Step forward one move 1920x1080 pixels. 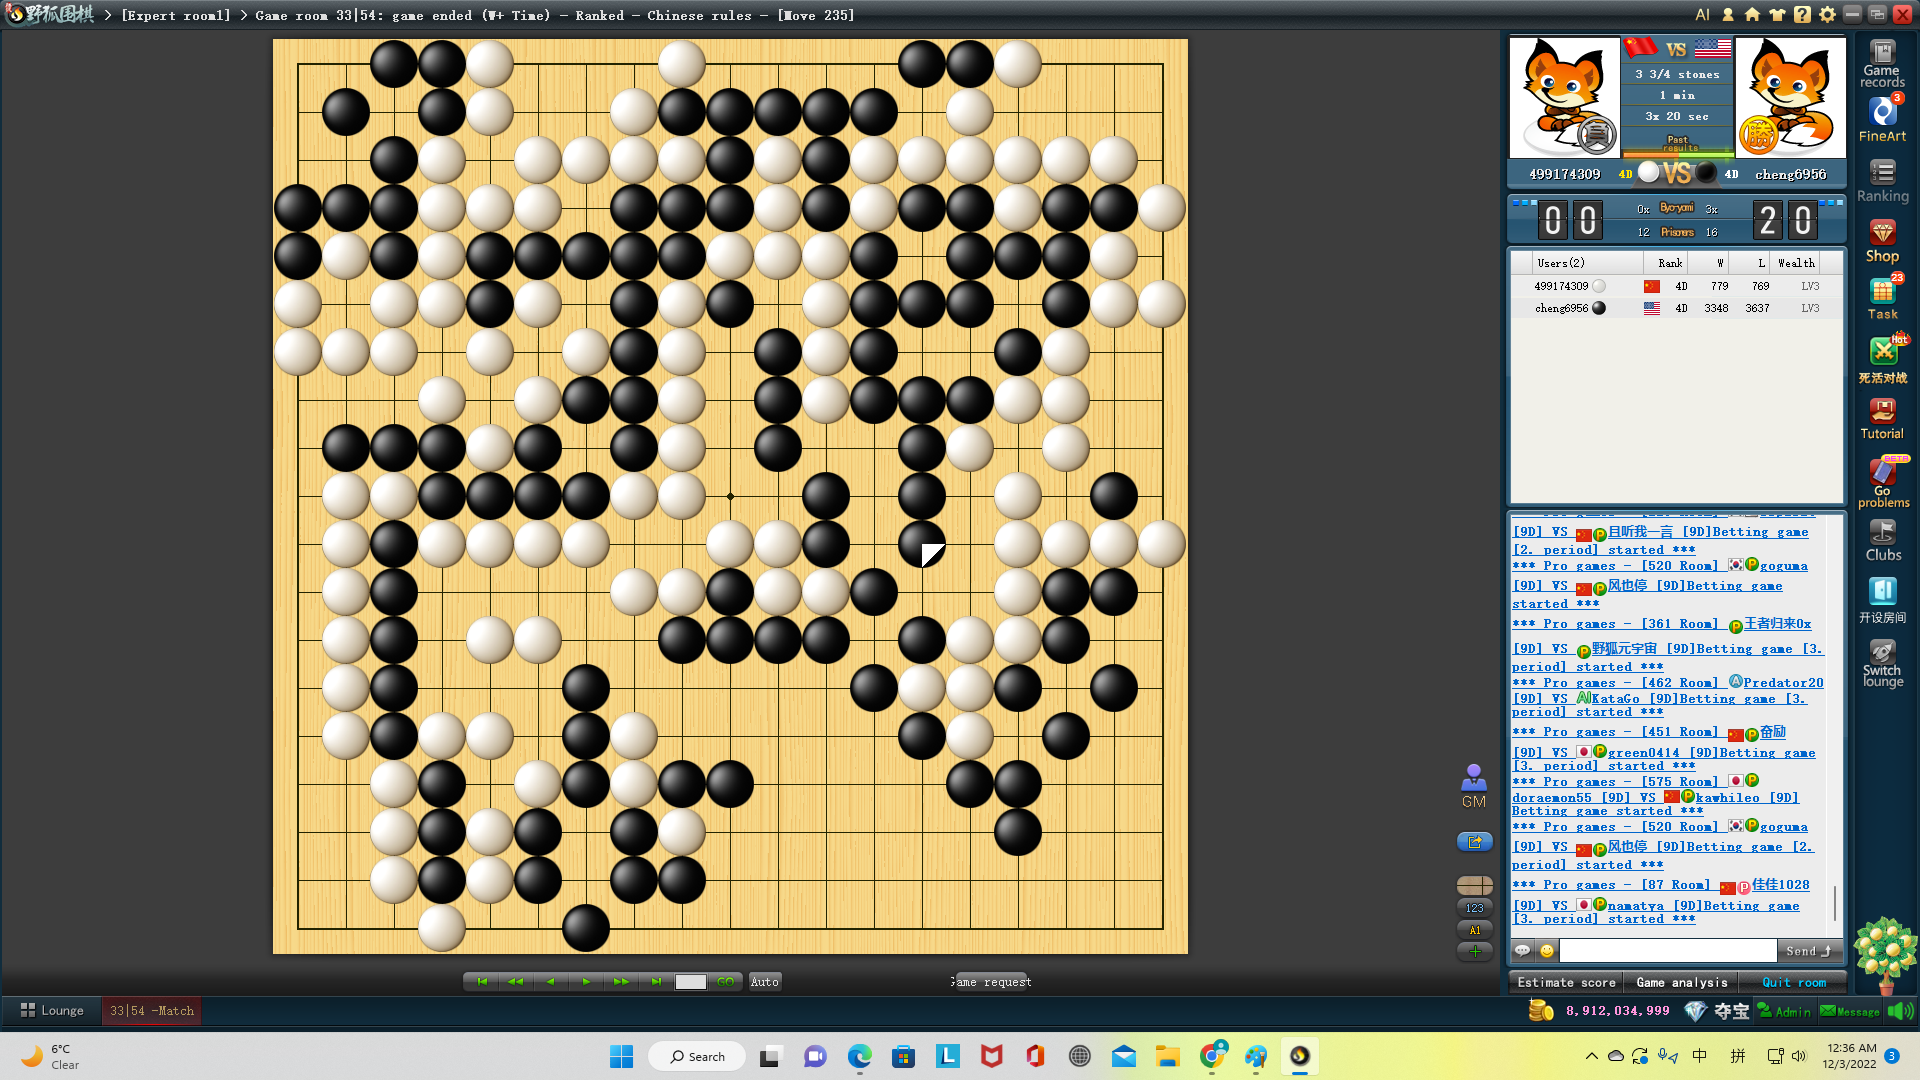[x=586, y=982]
